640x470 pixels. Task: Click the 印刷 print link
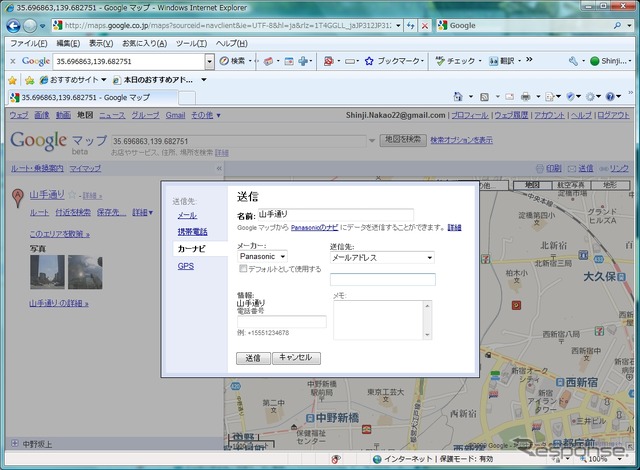tap(554, 168)
